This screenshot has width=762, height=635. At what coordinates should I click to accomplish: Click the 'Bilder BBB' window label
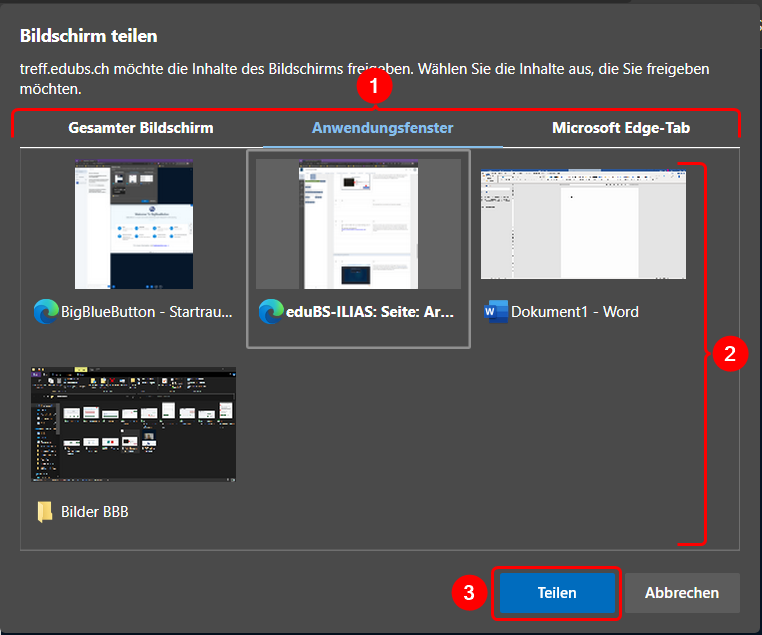tap(95, 512)
